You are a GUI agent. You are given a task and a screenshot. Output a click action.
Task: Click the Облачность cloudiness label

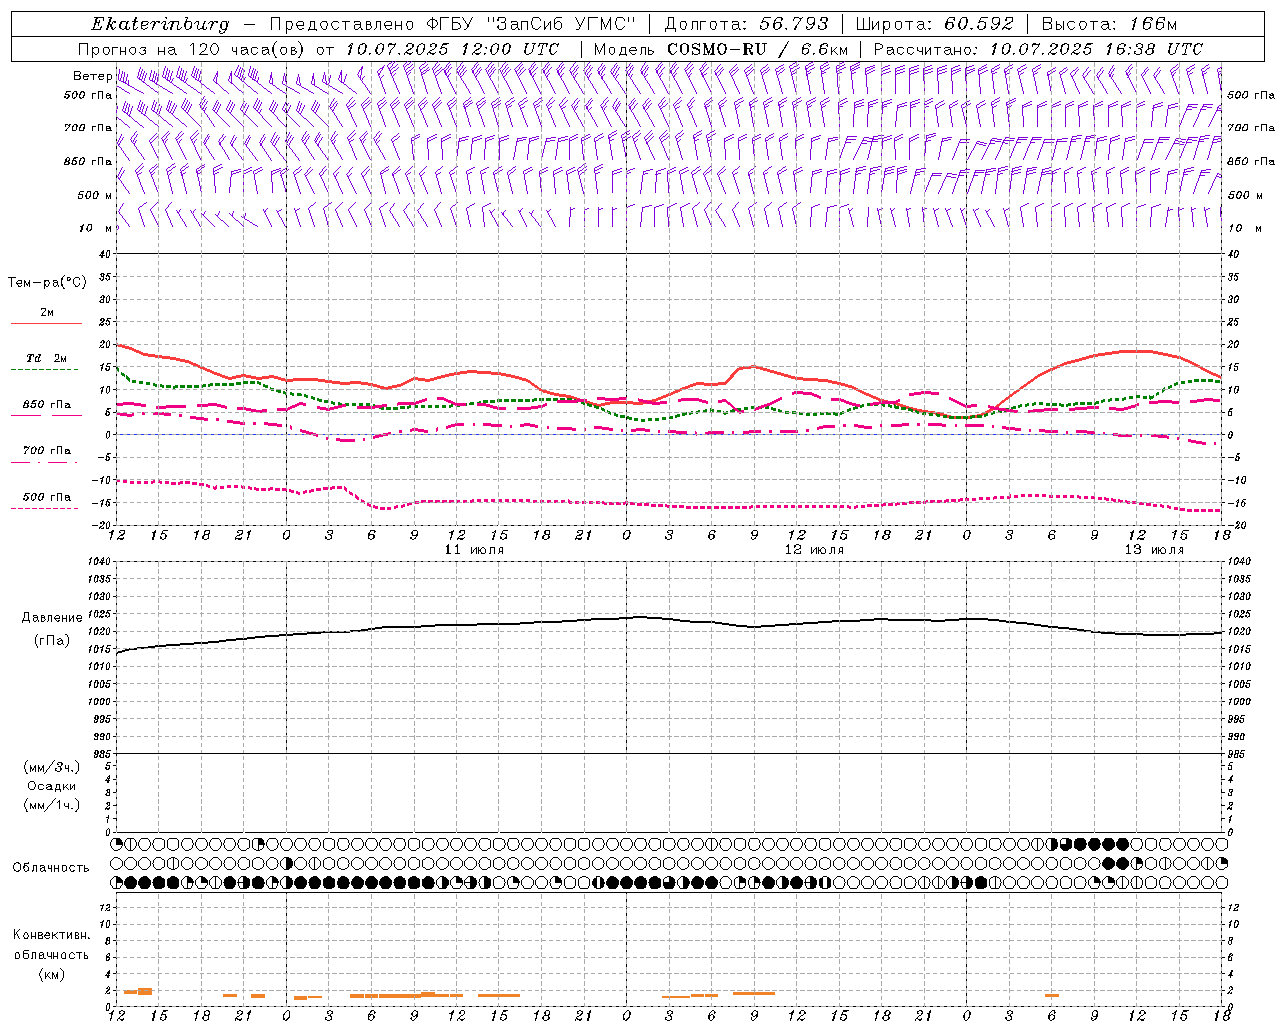tap(51, 868)
